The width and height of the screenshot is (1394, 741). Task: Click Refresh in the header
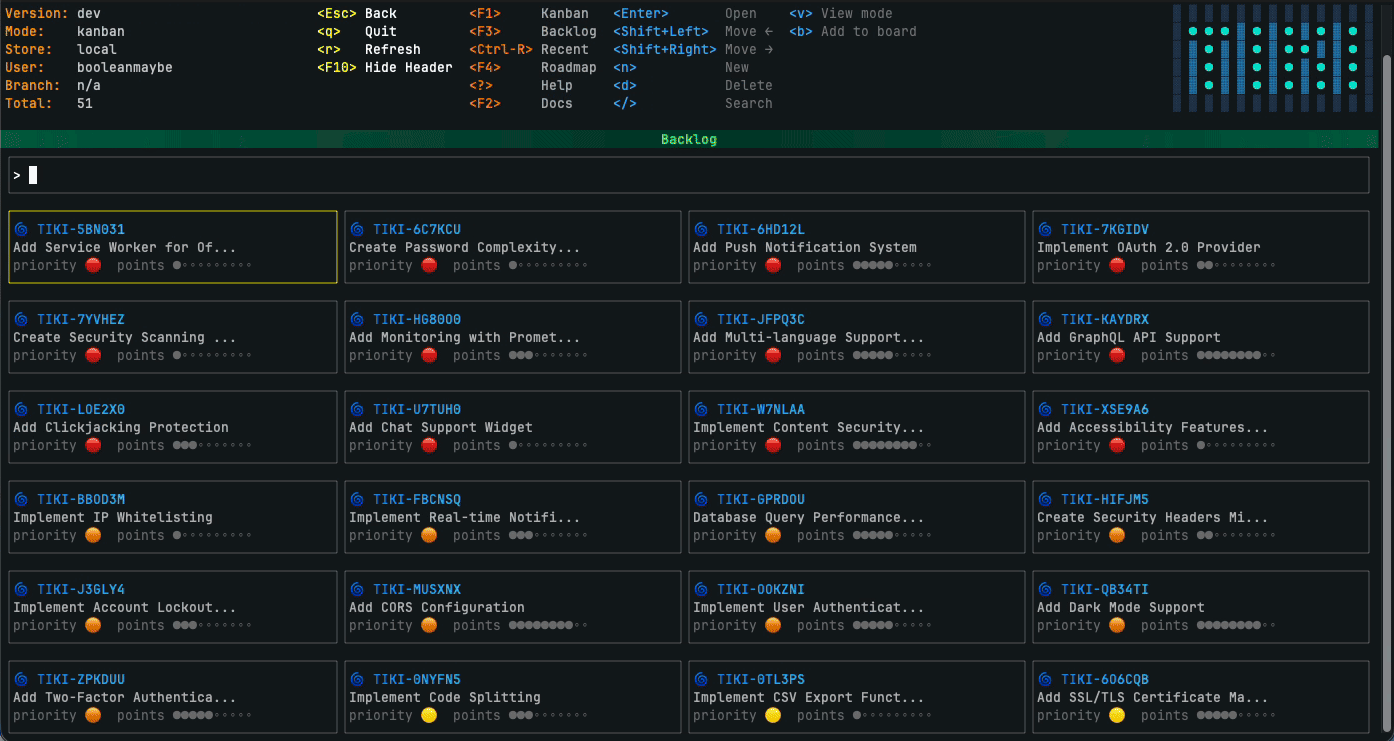(393, 49)
